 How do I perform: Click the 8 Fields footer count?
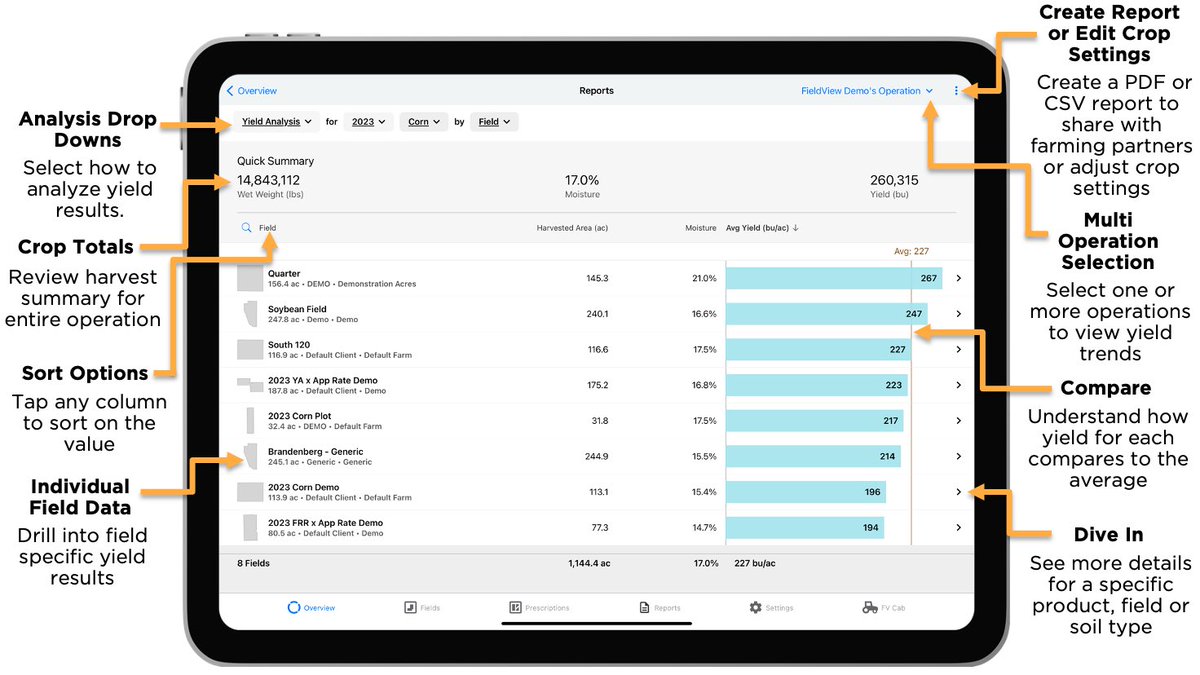pos(253,564)
